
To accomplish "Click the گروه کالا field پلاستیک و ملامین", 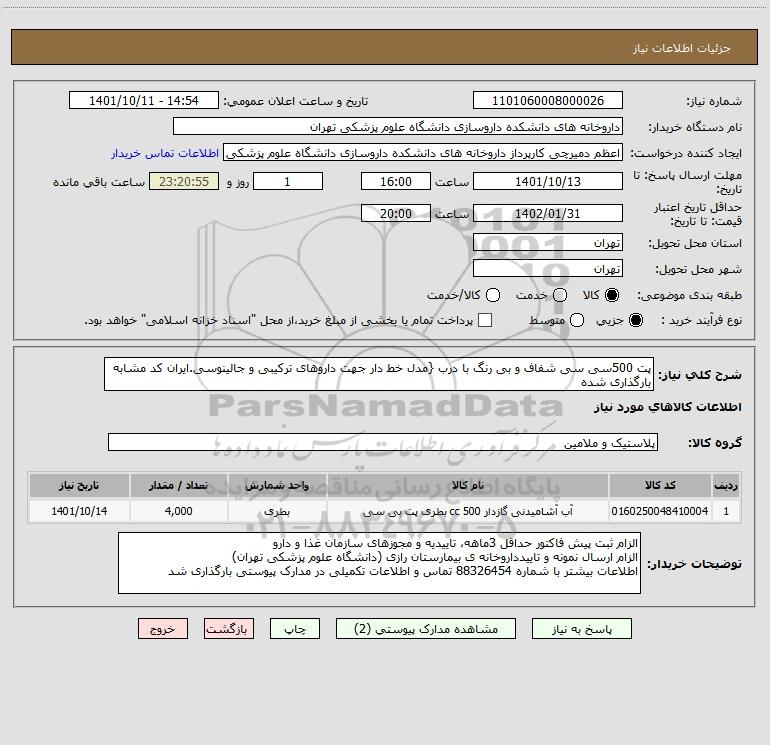I will coord(383,442).
